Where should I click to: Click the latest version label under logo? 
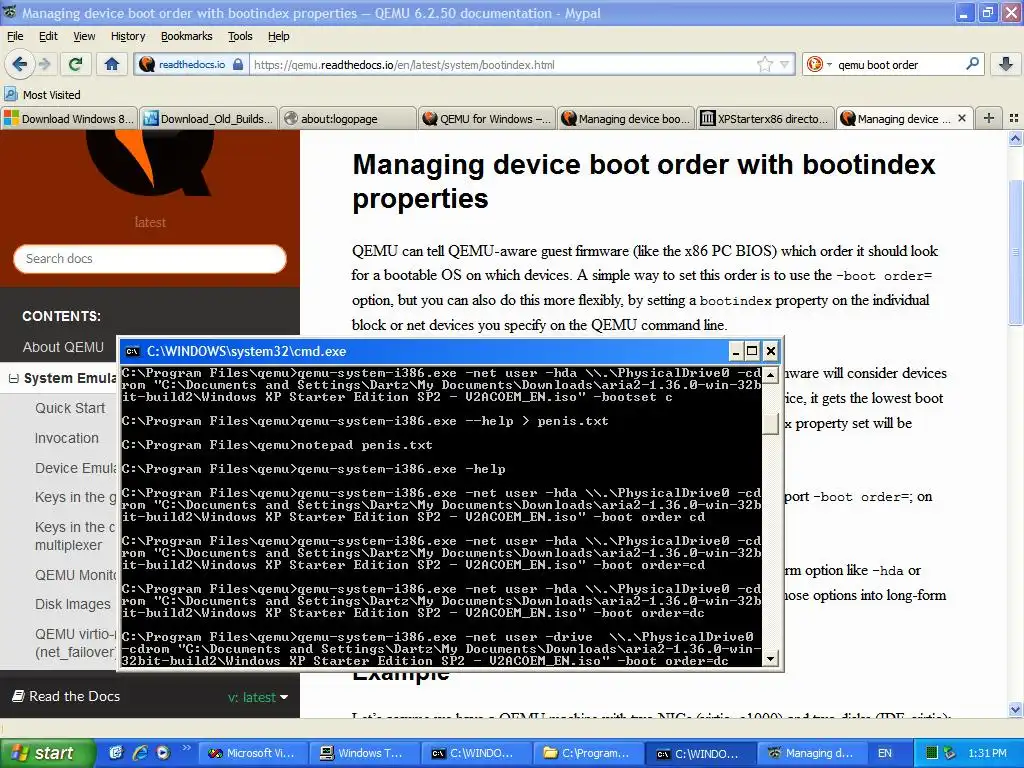click(x=150, y=222)
